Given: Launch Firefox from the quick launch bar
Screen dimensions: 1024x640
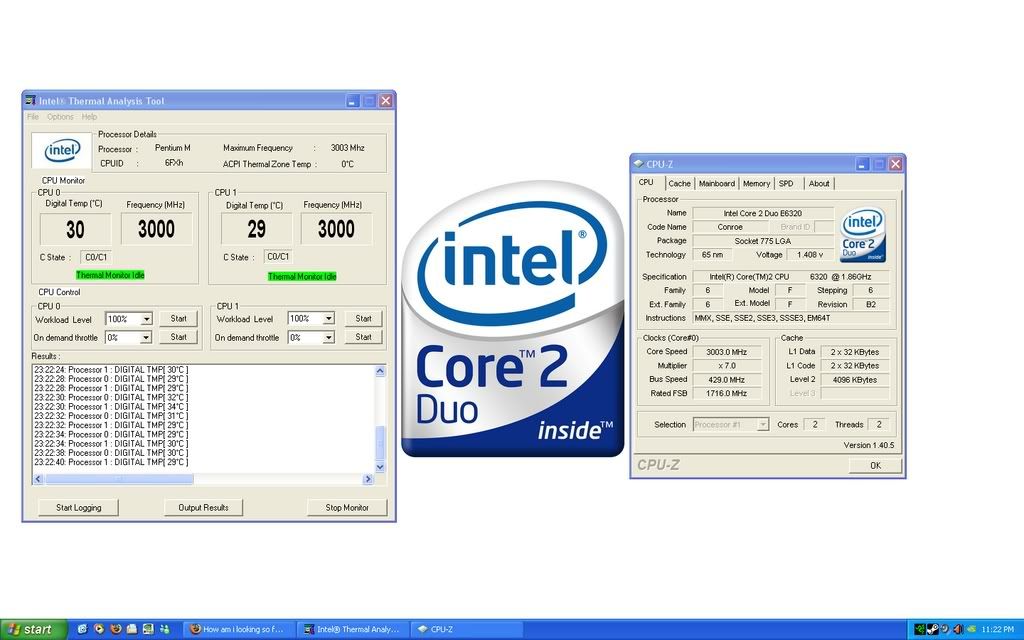Looking at the screenshot, I should [x=116, y=629].
